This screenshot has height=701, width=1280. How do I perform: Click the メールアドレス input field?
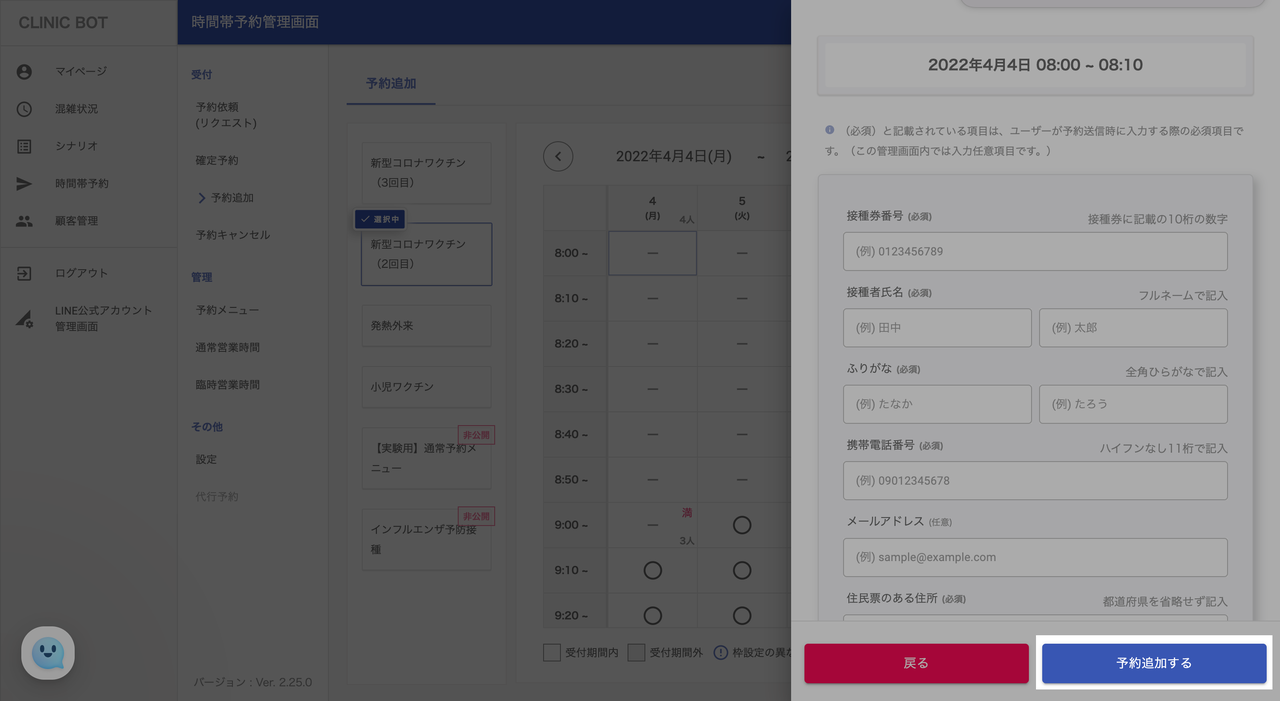pos(1035,557)
